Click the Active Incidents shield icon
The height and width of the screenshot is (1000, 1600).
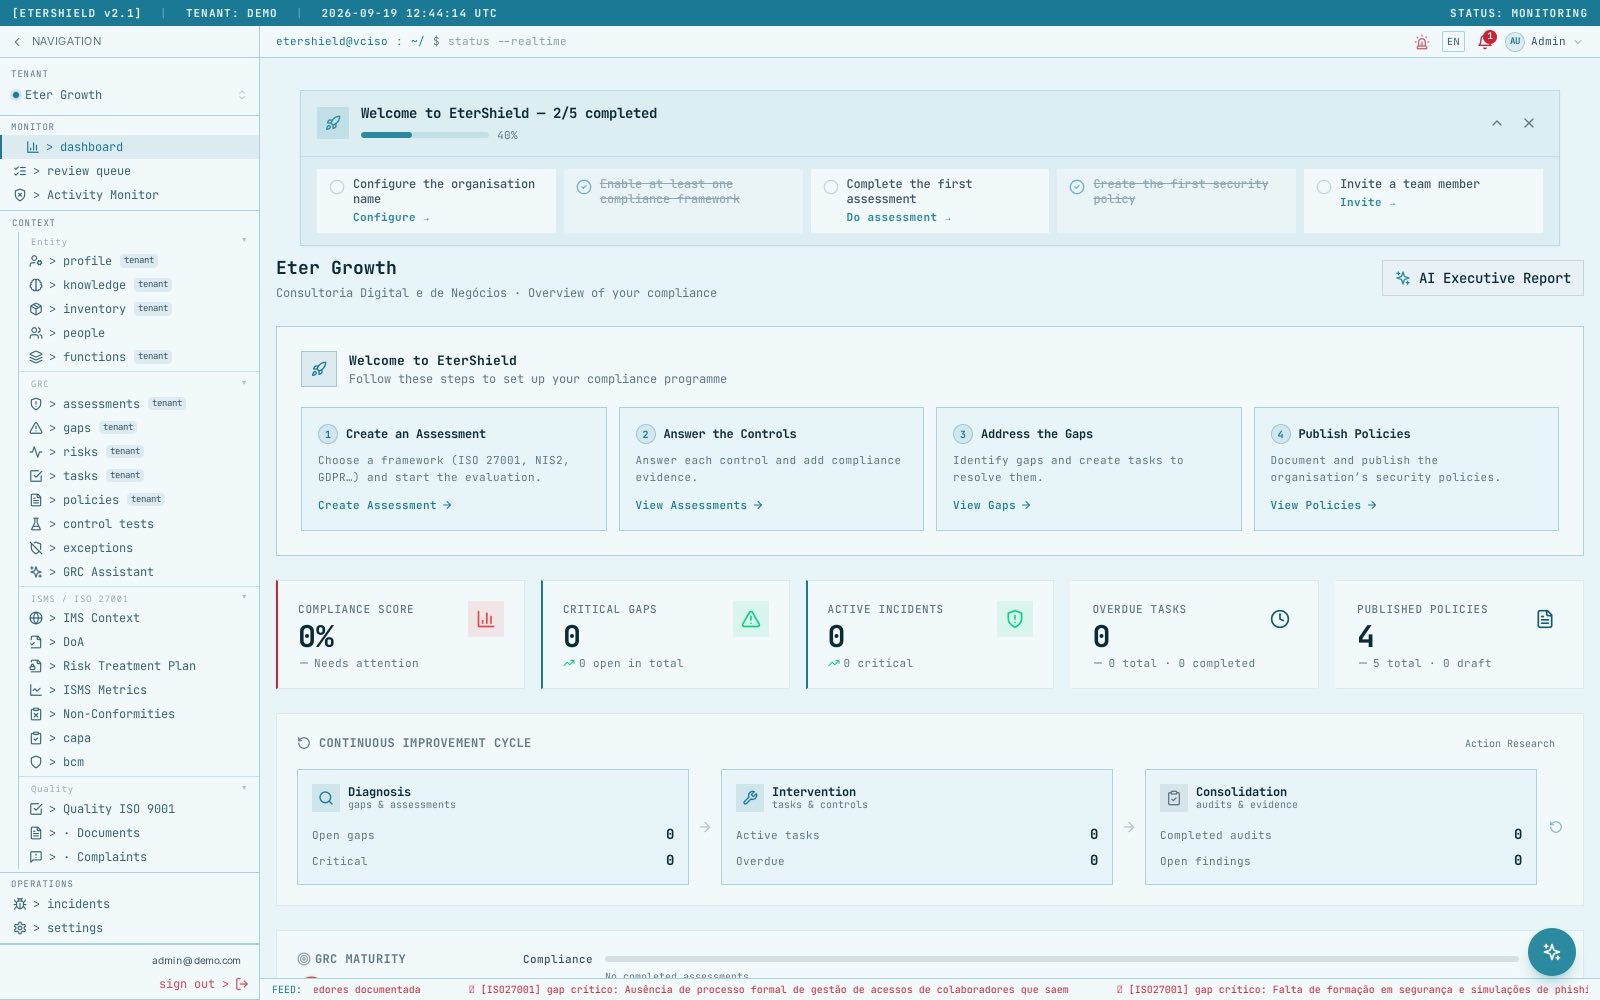tap(1015, 619)
